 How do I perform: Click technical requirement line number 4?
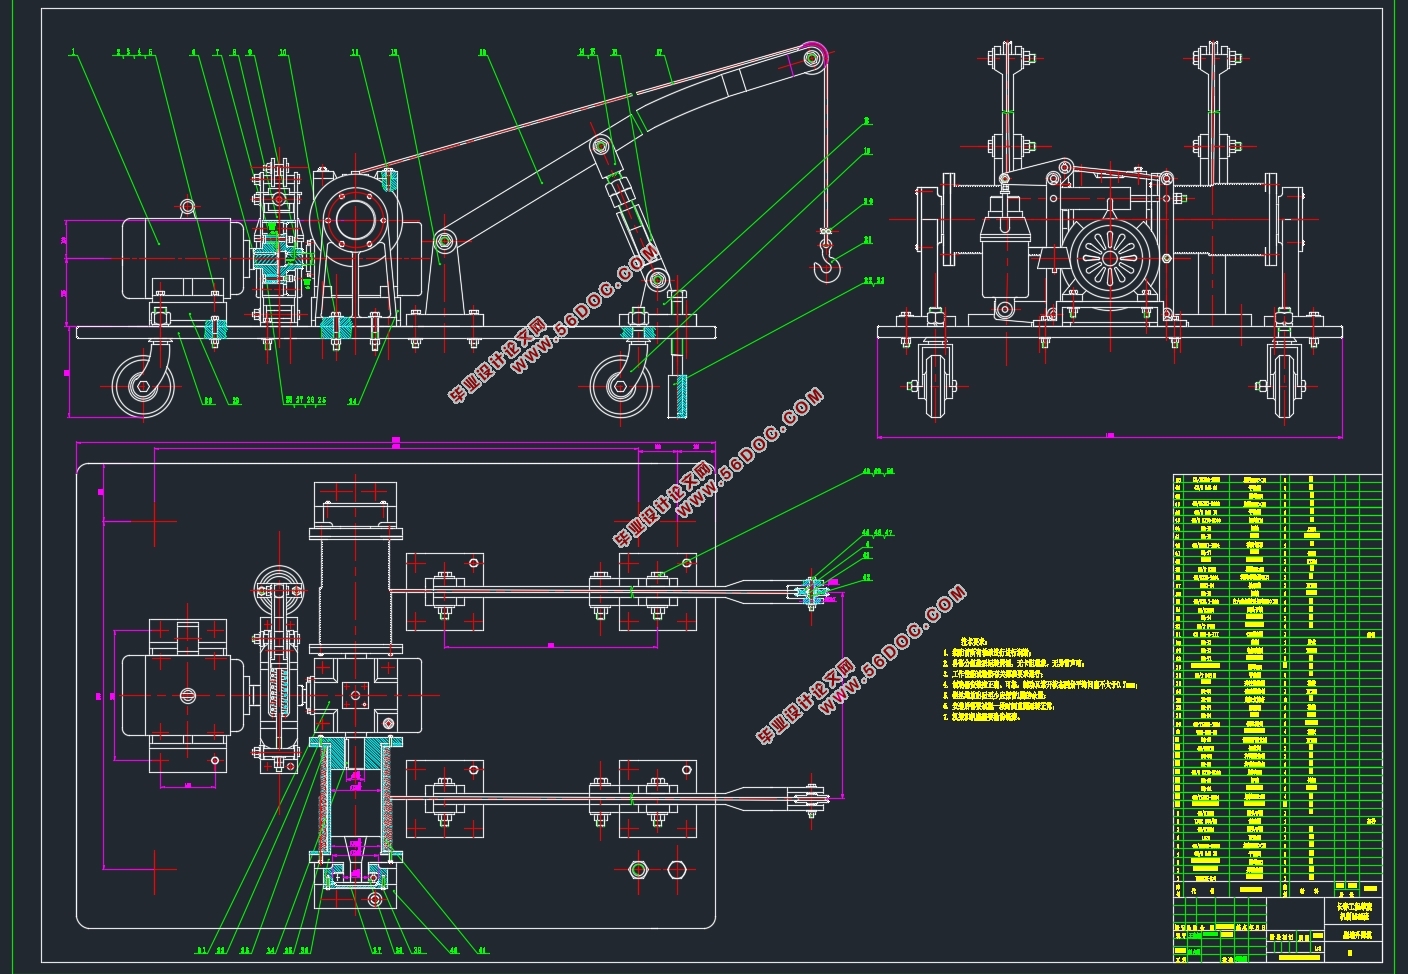coord(1040,685)
